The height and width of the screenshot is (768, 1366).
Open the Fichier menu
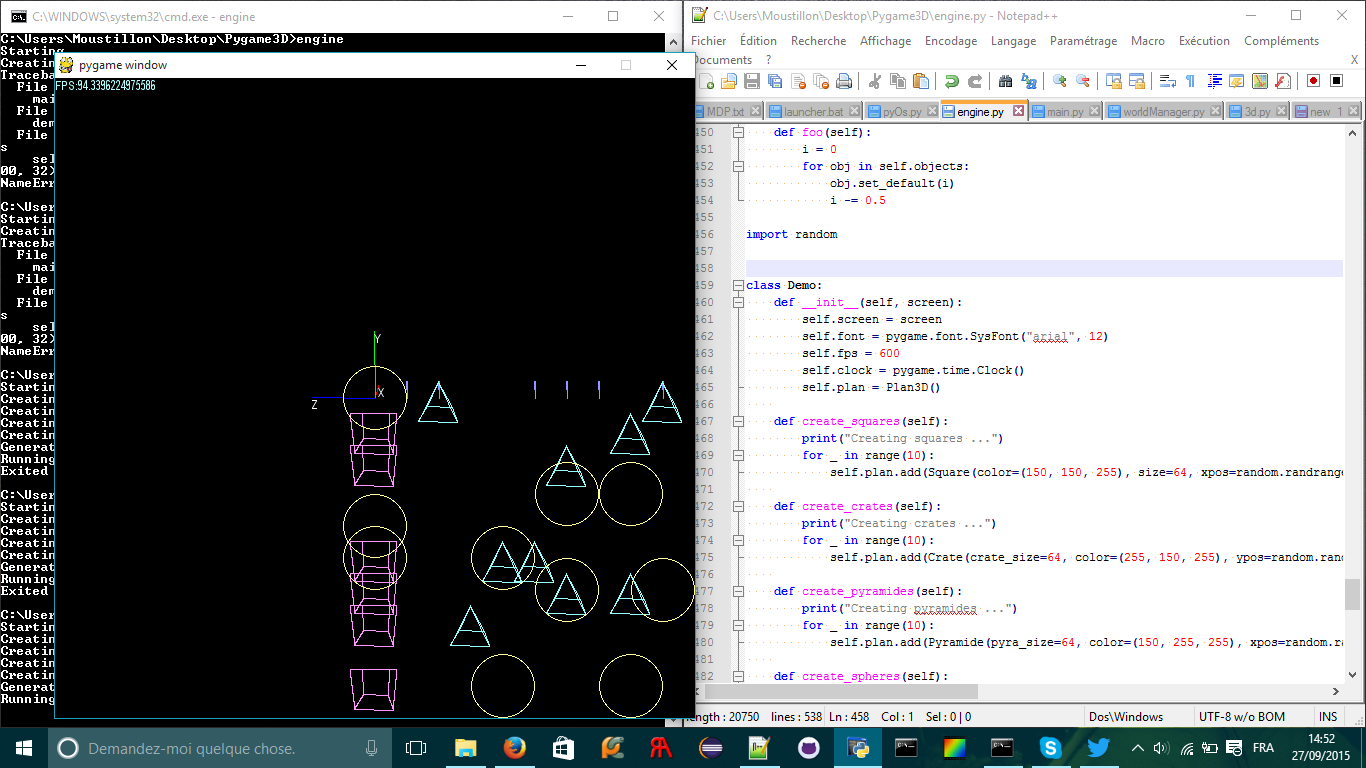(x=709, y=41)
